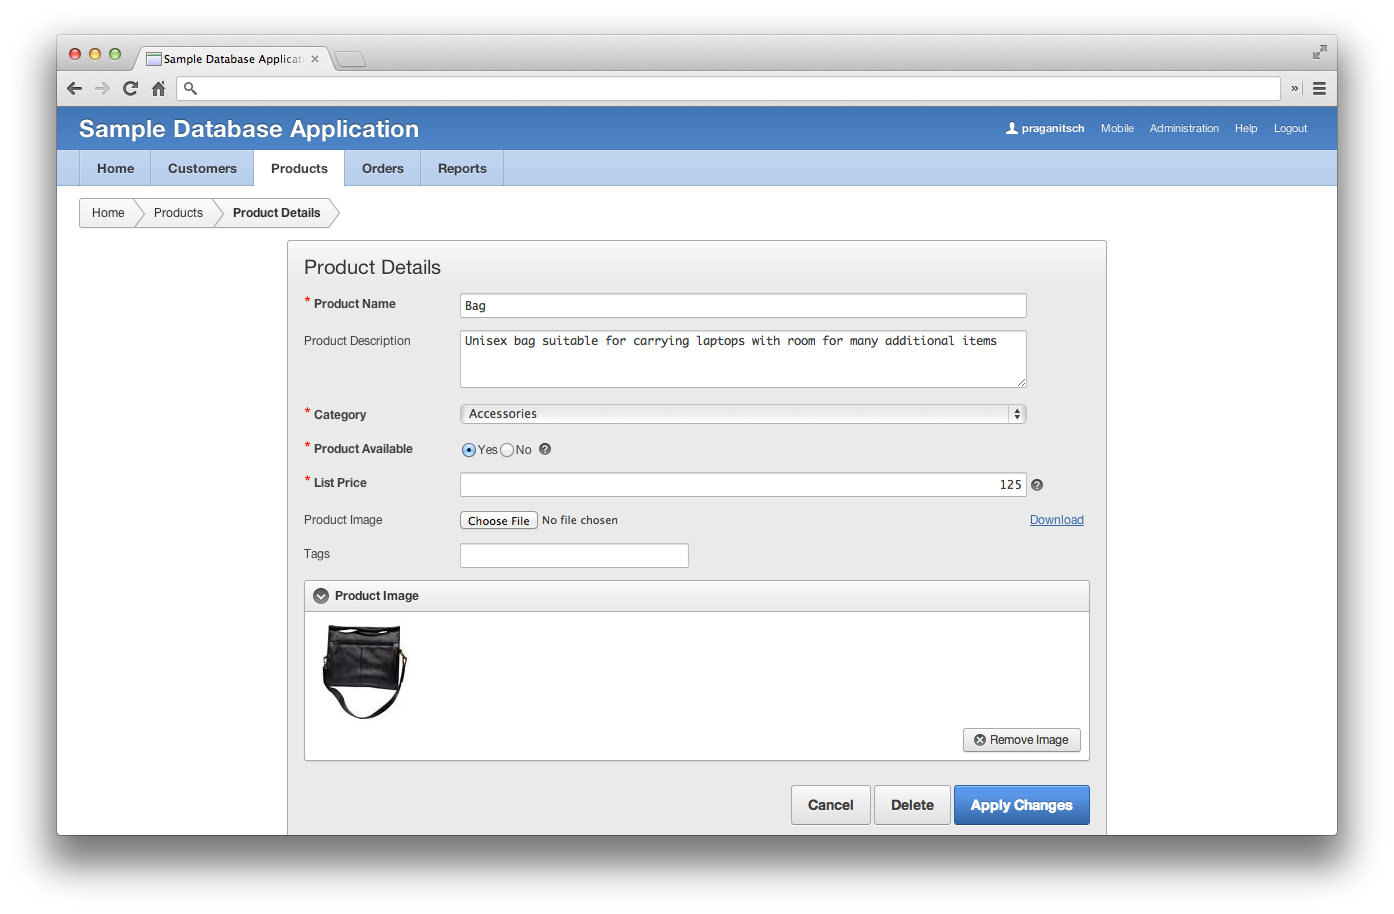1394x914 pixels.
Task: Open the Category dropdown
Action: [x=743, y=414]
